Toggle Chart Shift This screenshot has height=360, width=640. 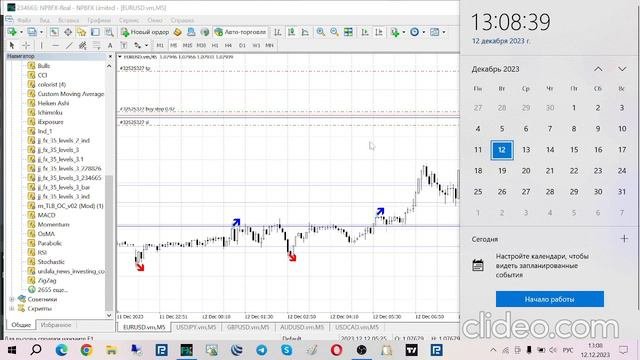pos(379,32)
